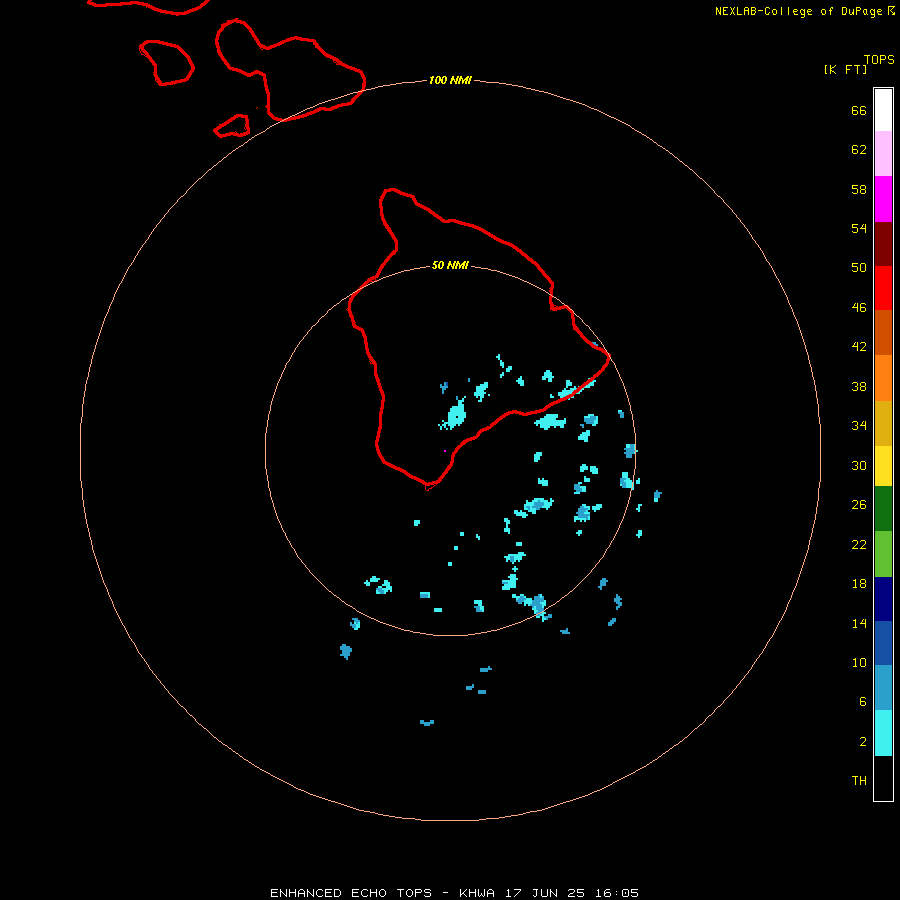Click the 100 NMI range ring label

450,80
